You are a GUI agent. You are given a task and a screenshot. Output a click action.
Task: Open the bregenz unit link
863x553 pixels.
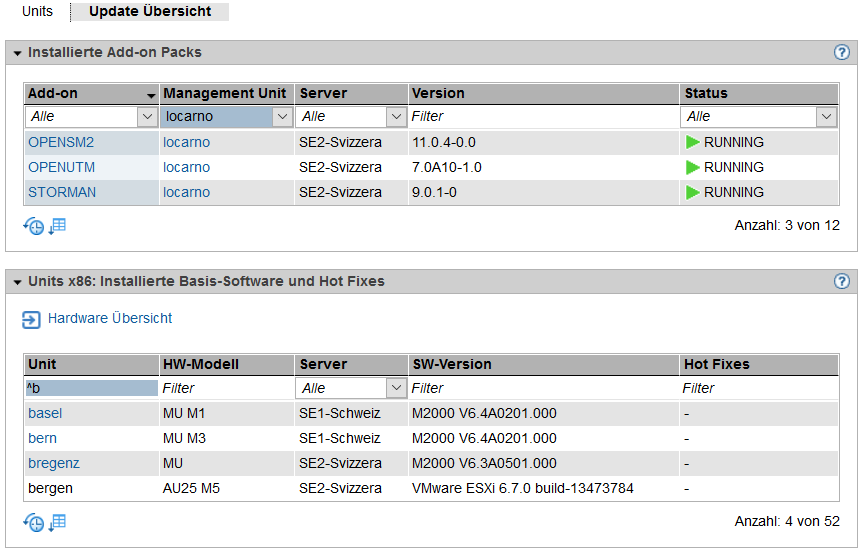click(54, 464)
